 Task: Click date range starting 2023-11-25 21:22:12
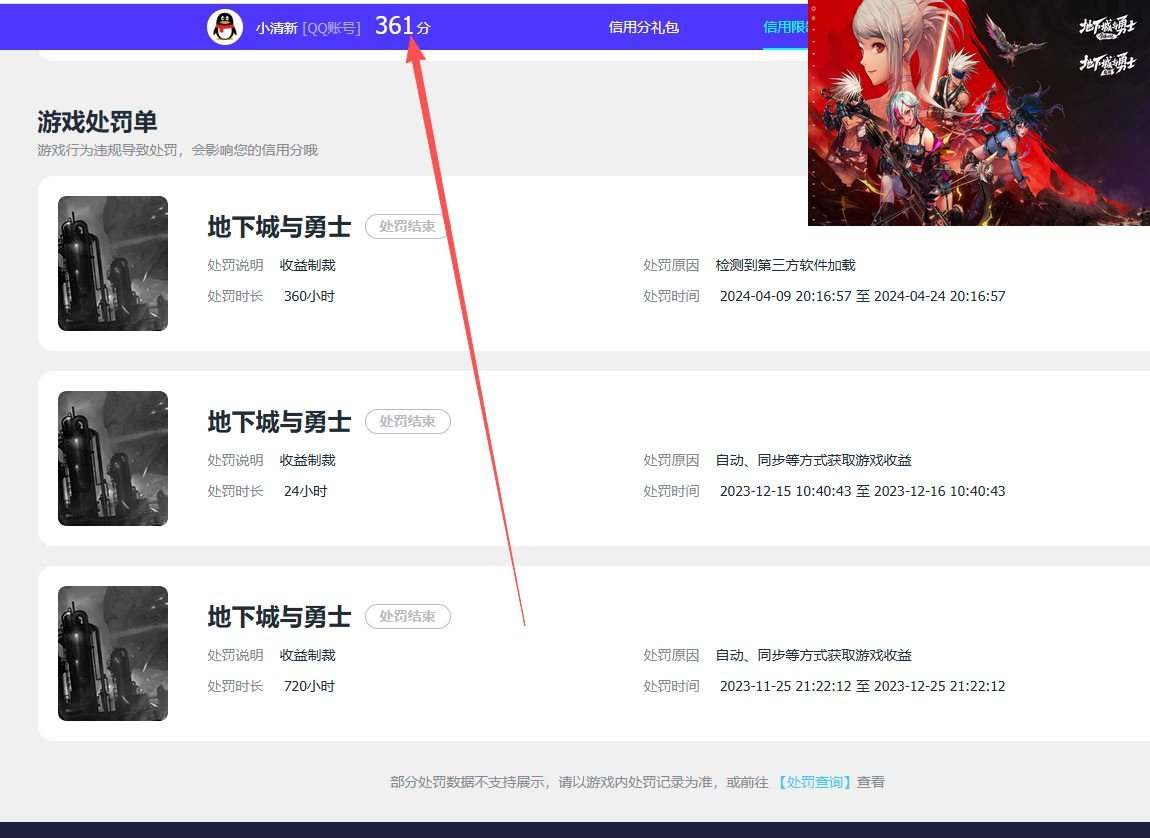tap(862, 686)
